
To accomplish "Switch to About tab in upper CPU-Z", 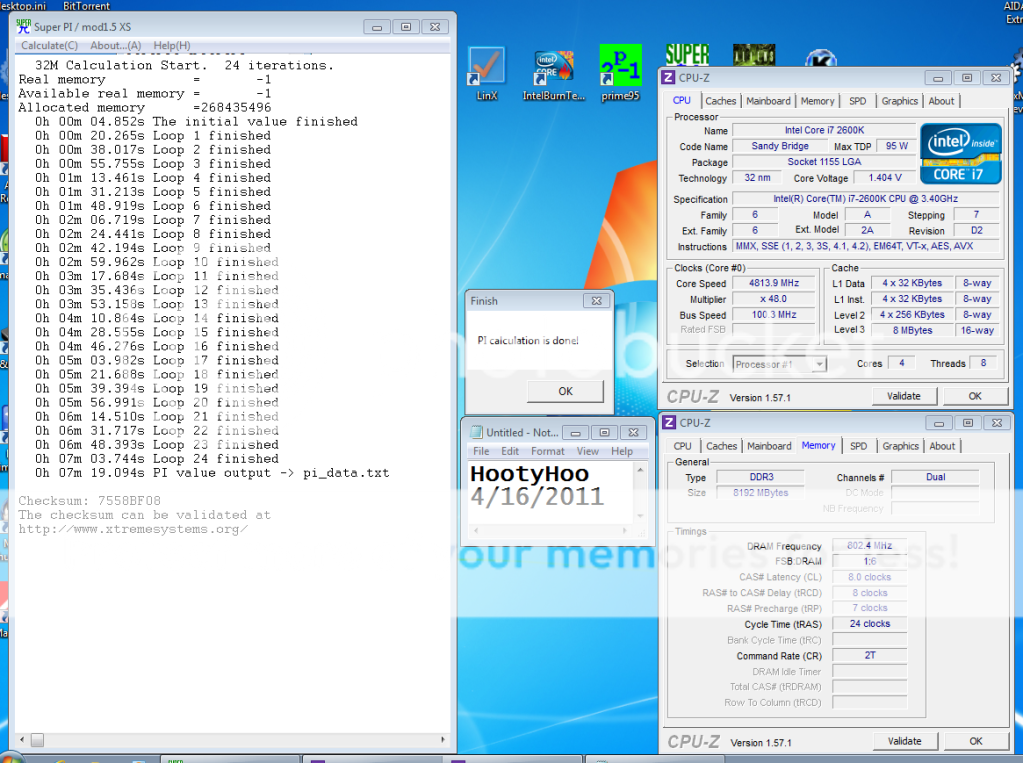I will 941,101.
